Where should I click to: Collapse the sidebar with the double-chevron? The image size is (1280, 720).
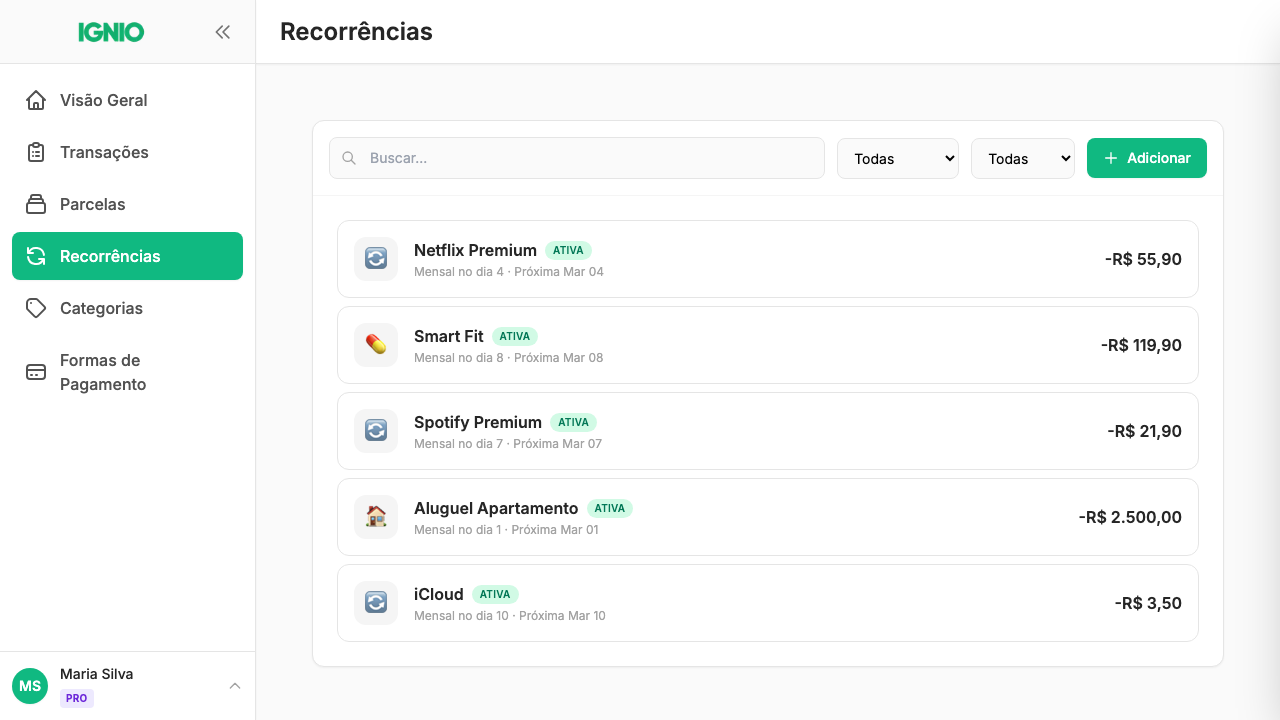click(x=223, y=31)
